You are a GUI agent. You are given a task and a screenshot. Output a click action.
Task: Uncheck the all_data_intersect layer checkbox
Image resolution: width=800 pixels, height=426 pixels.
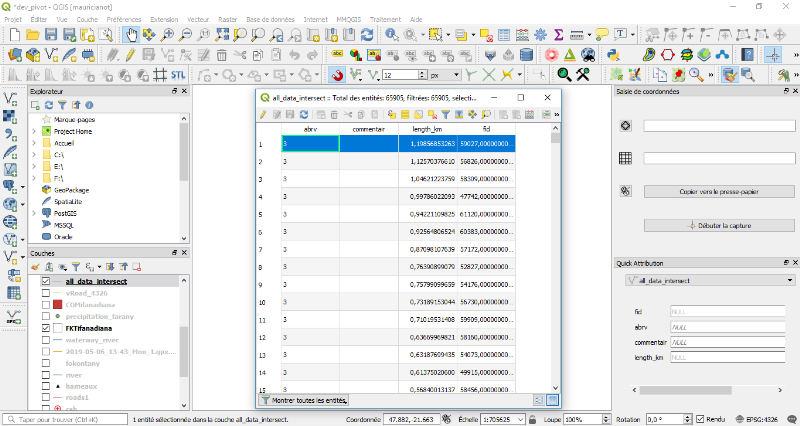(46, 282)
